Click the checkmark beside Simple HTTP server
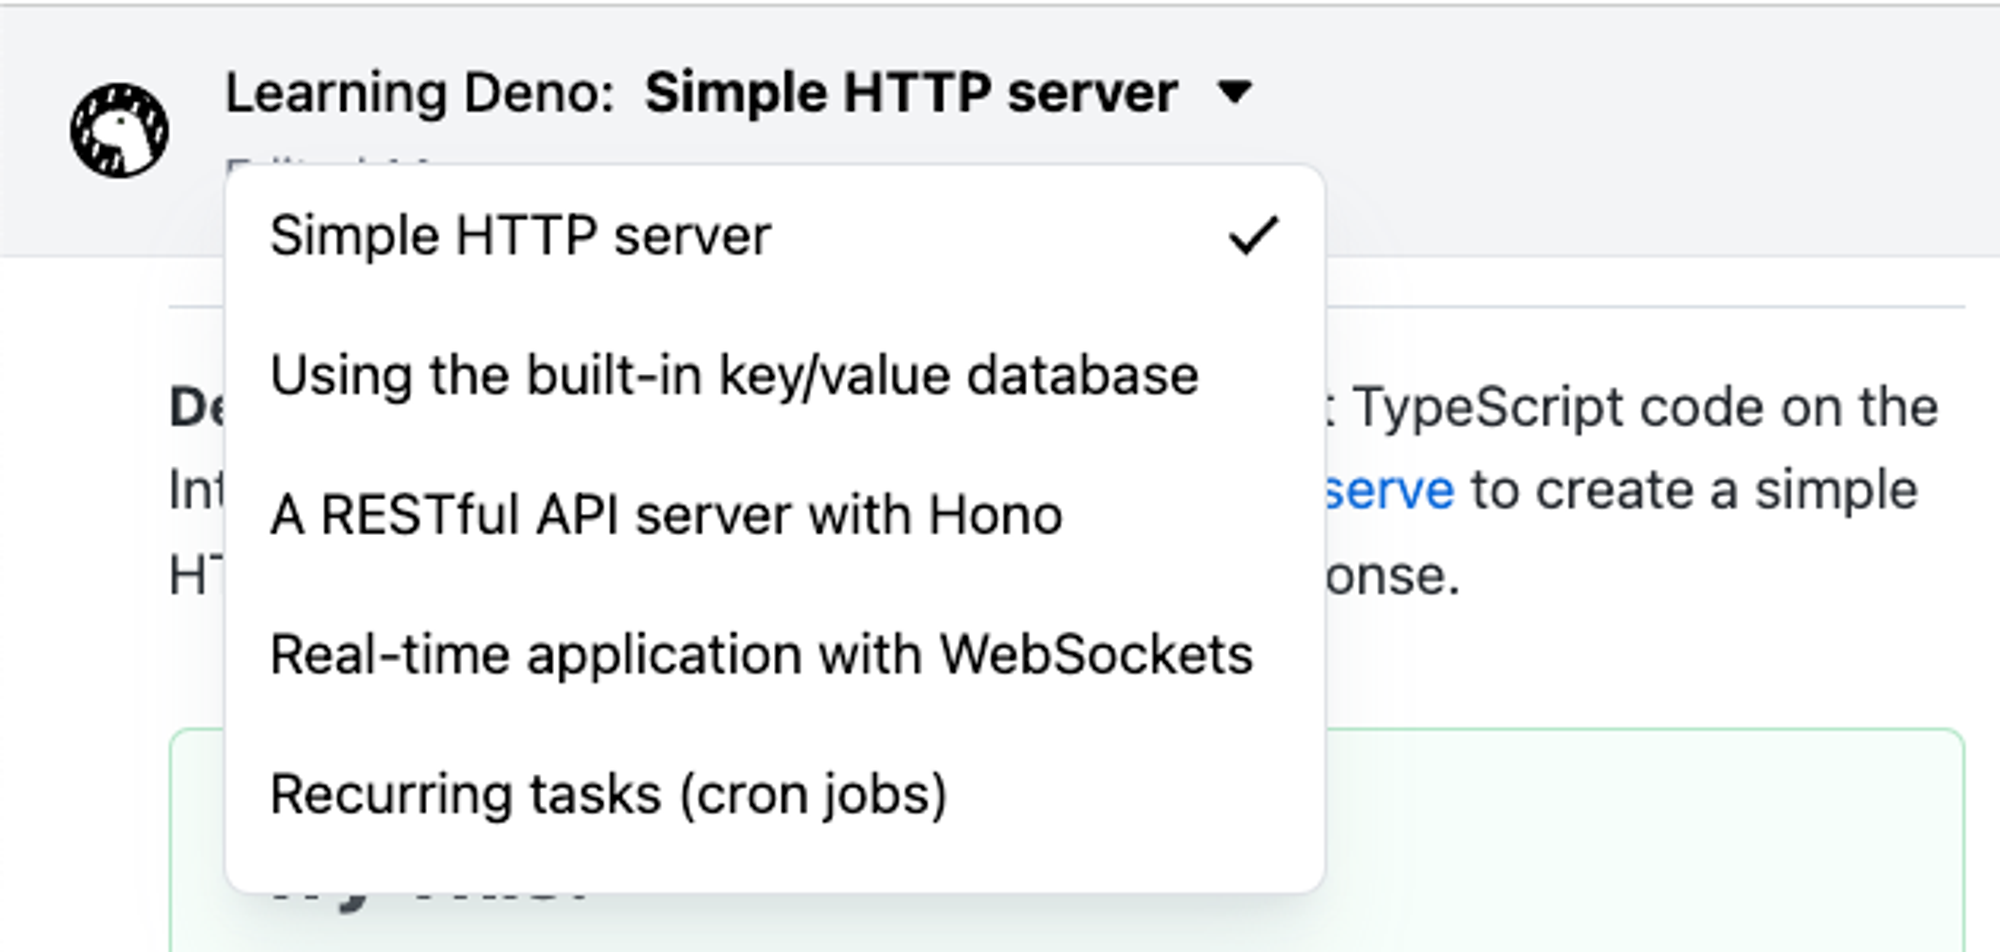Viewport: 2000px width, 952px height. click(x=1252, y=236)
